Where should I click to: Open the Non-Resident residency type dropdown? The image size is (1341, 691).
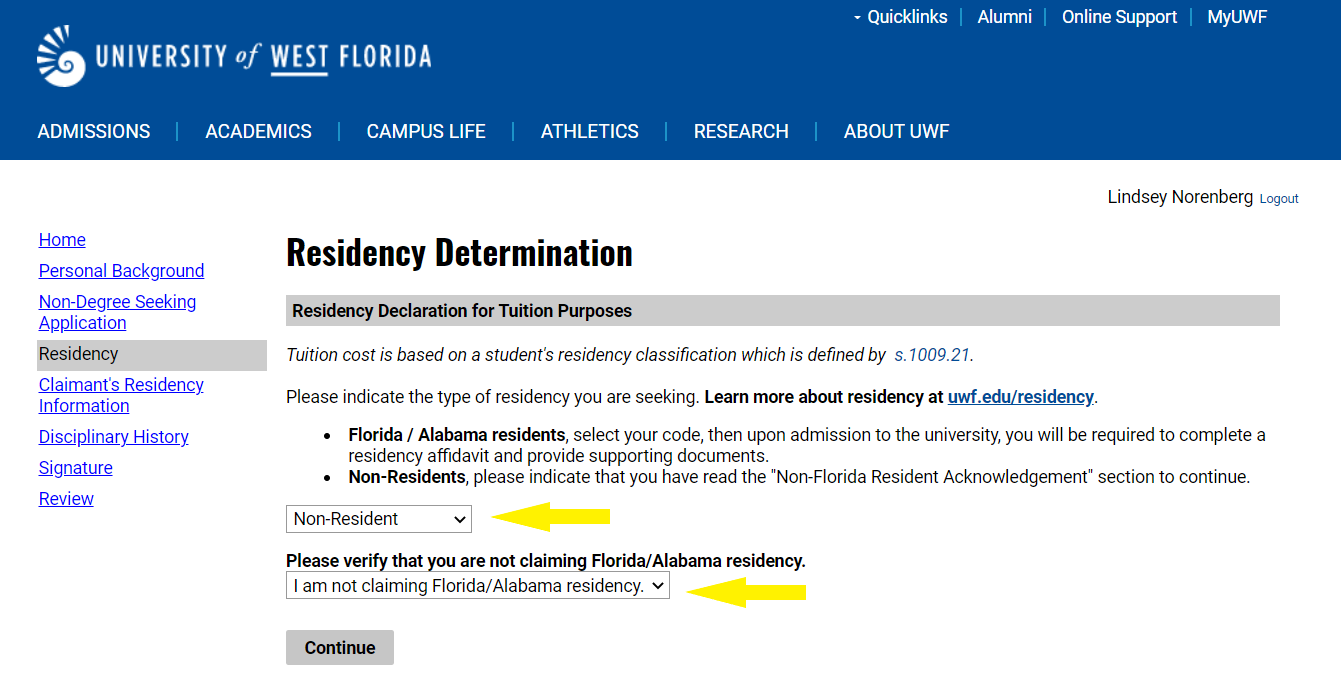pyautogui.click(x=378, y=519)
